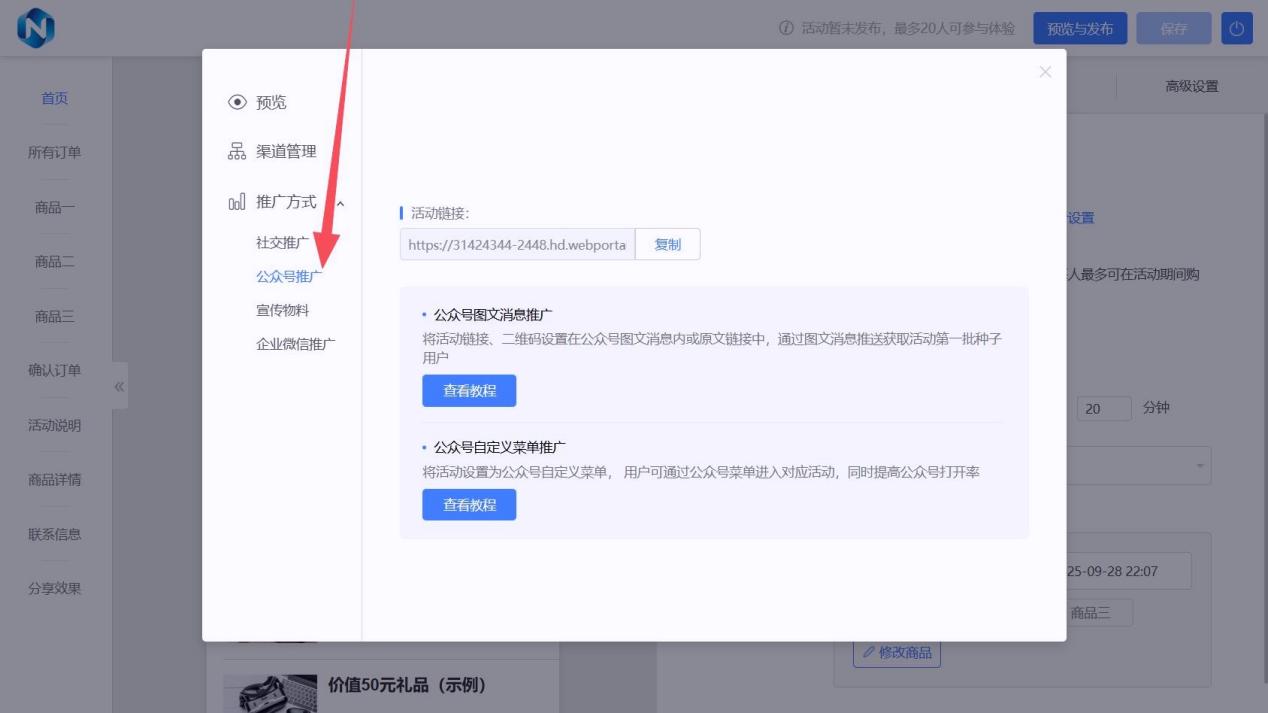The width and height of the screenshot is (1268, 713).
Task: Select 社交推广 in the promotion menu
Action: pos(282,243)
